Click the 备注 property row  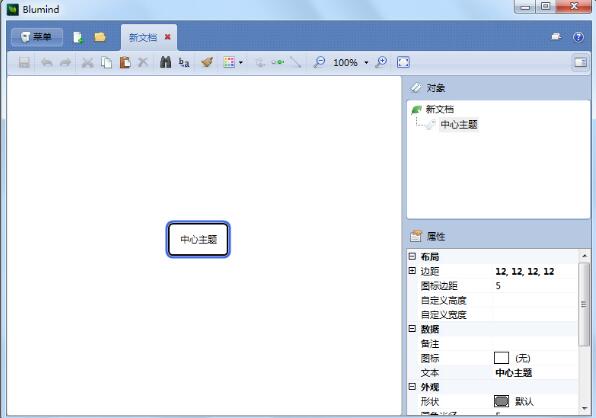[493, 344]
